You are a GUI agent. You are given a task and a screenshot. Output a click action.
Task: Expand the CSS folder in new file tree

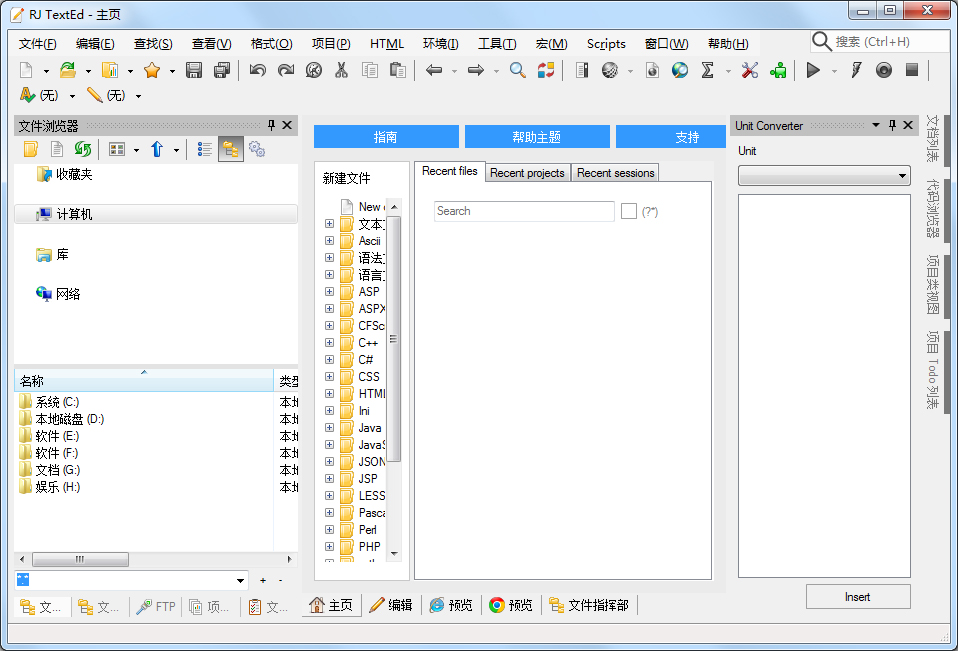click(x=329, y=377)
